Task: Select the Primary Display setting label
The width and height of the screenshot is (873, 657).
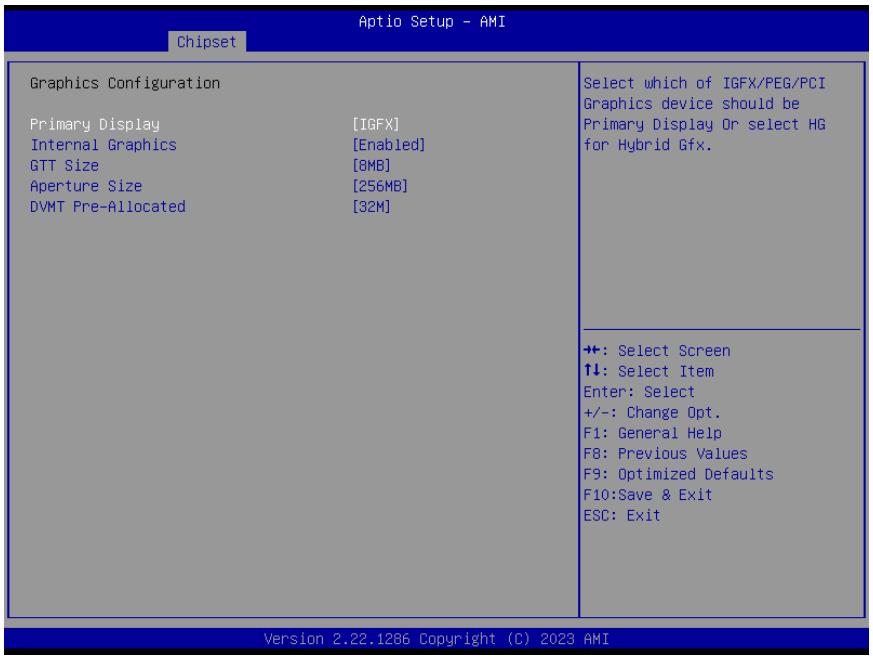Action: click(x=95, y=124)
